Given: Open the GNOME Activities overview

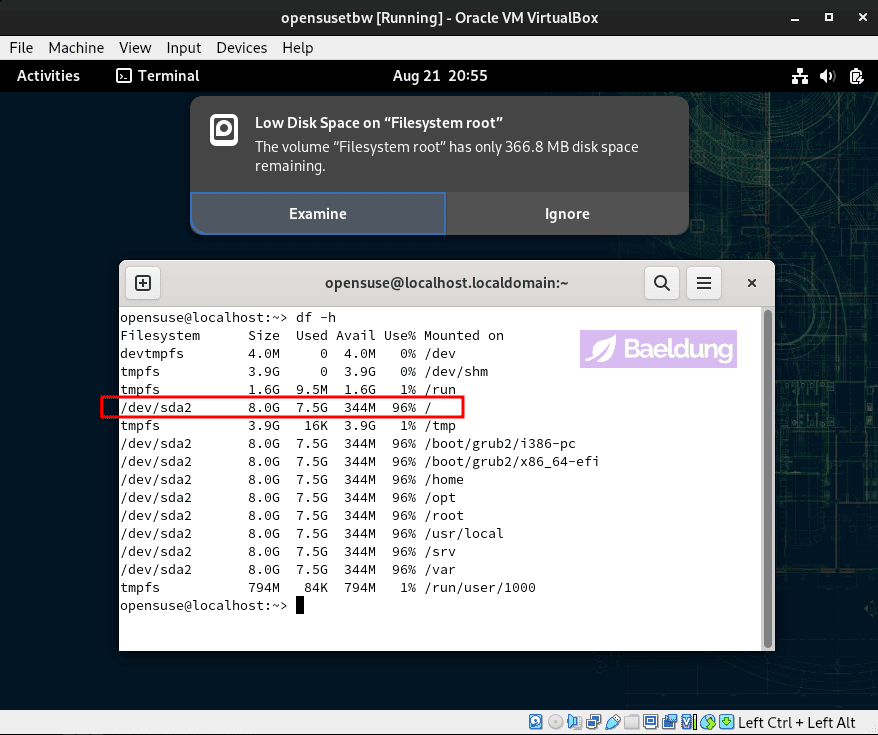Looking at the screenshot, I should (48, 76).
